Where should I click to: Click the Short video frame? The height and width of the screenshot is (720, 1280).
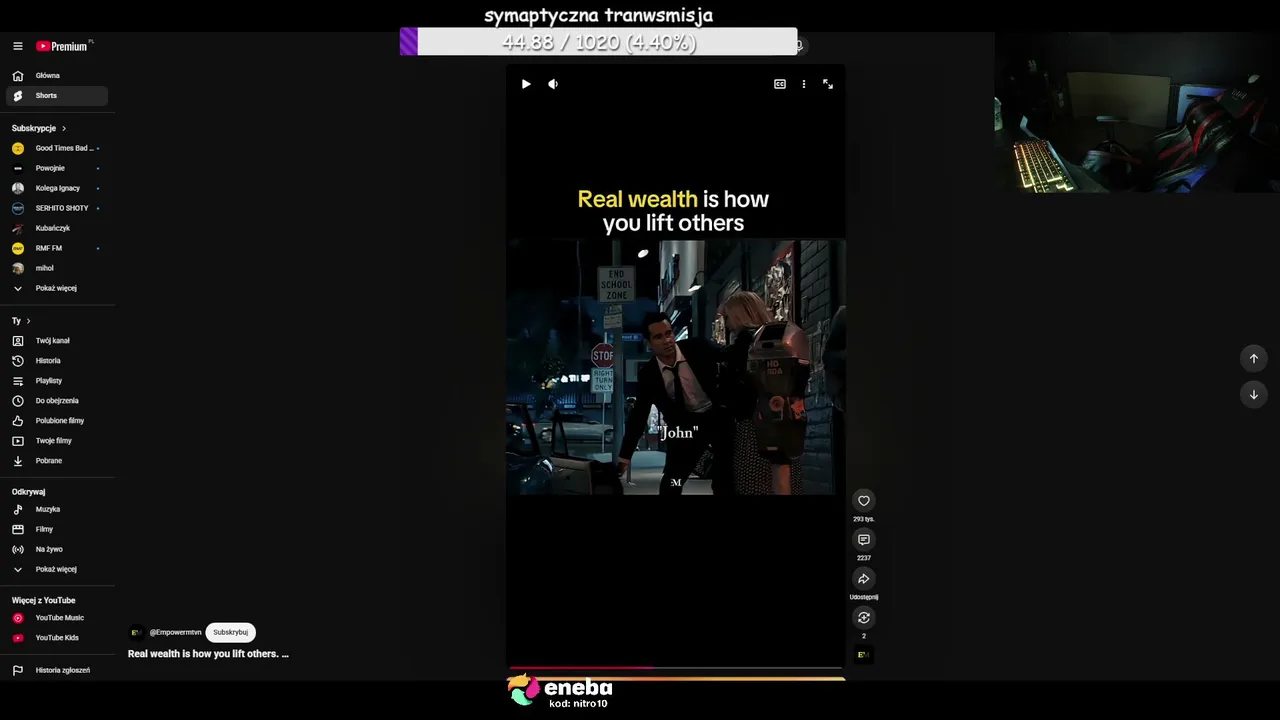pyautogui.click(x=675, y=367)
